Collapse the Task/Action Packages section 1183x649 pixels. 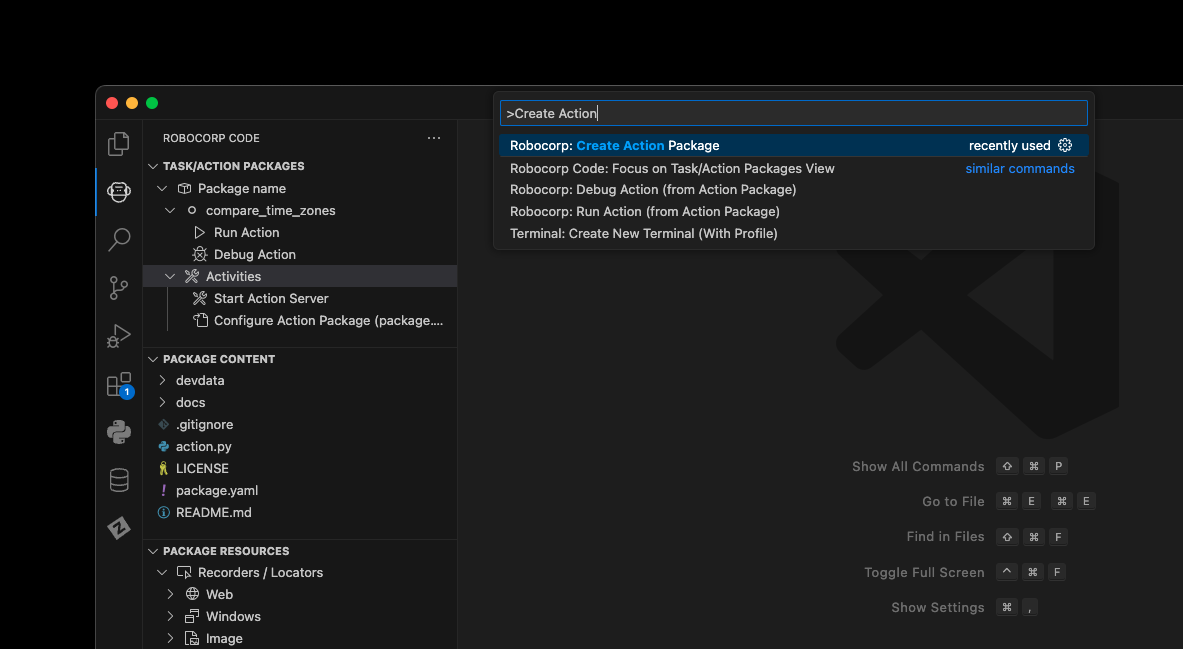pos(153,166)
